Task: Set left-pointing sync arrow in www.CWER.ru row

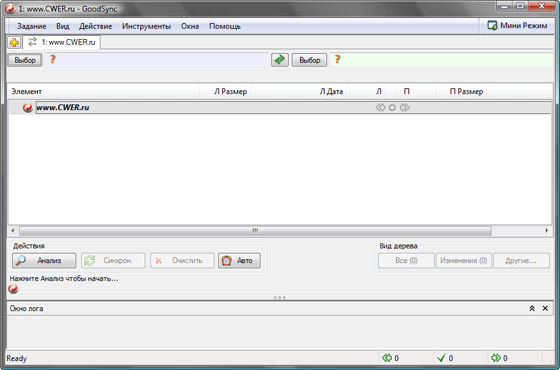Action: point(380,108)
